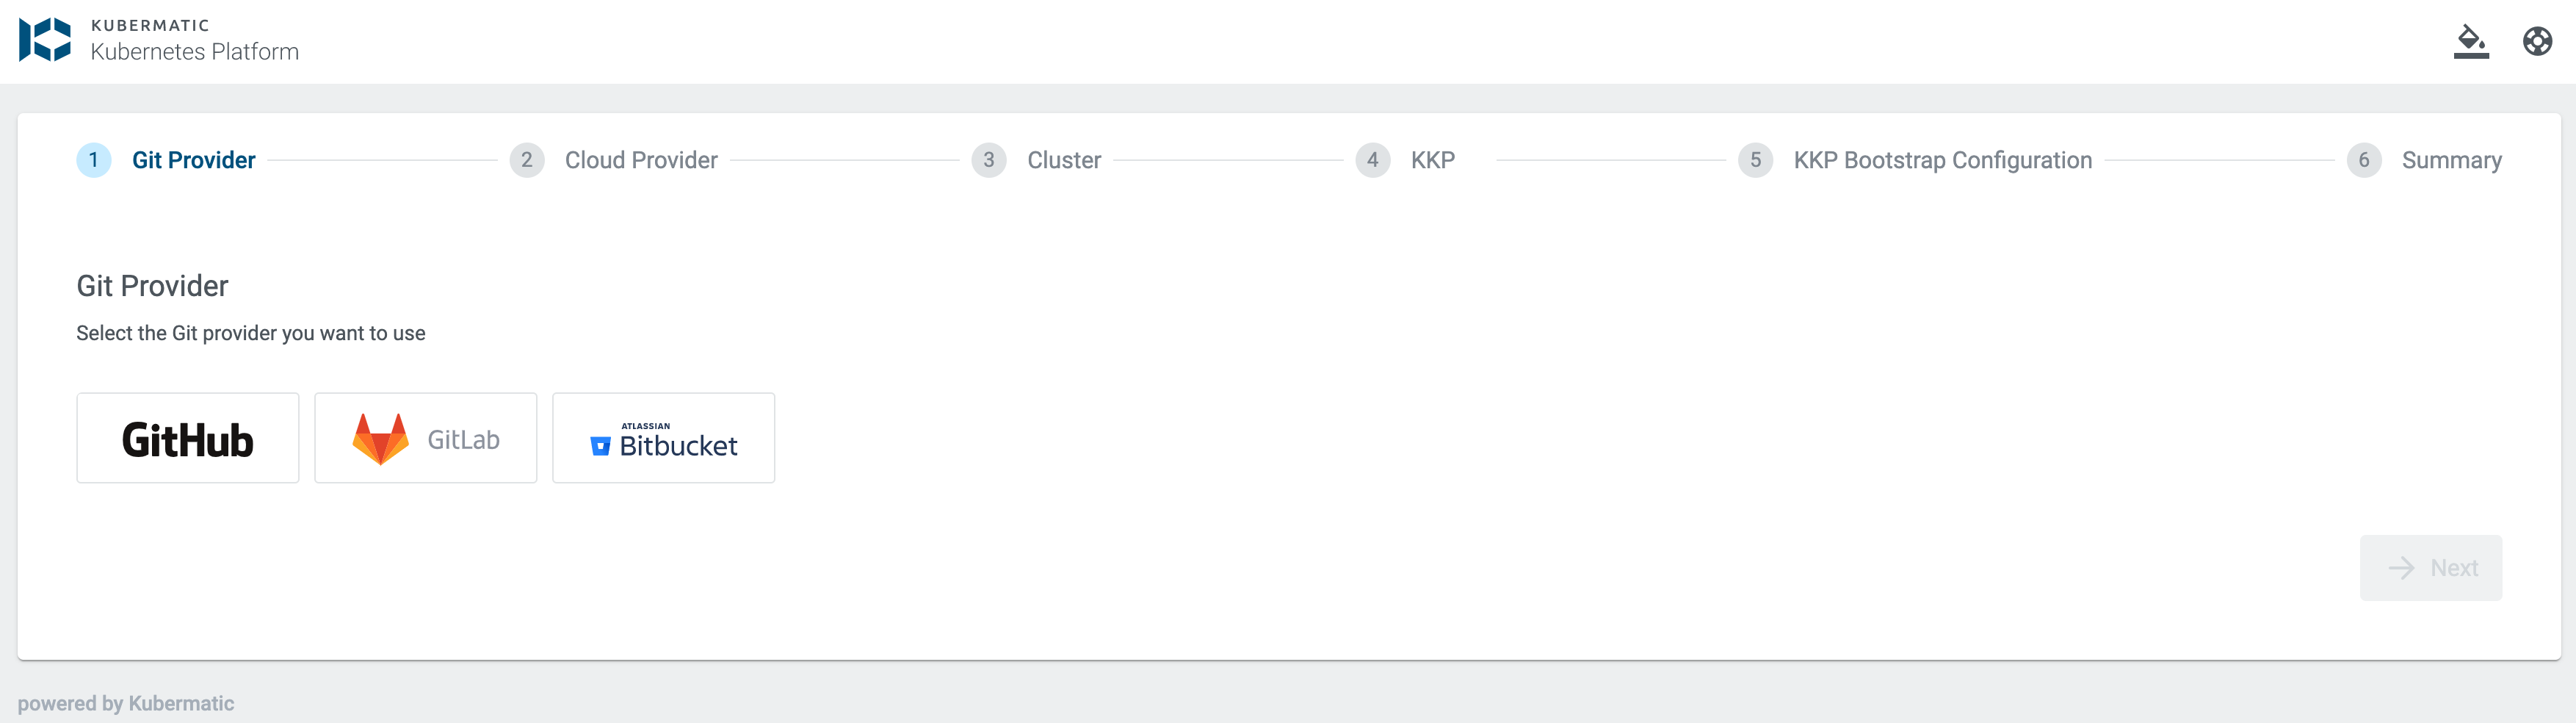Open the Cluster step
The image size is (2576, 723).
click(1063, 160)
